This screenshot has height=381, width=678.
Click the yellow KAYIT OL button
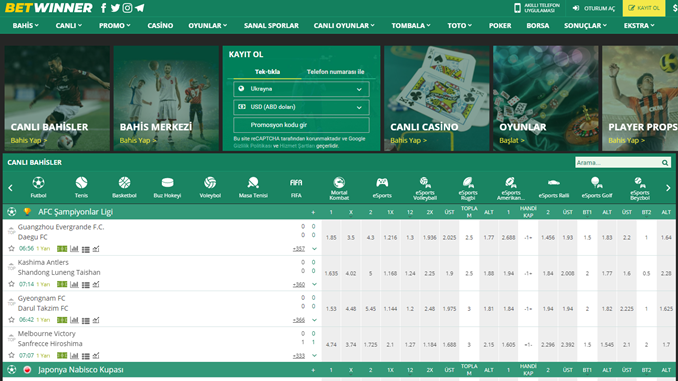644,8
